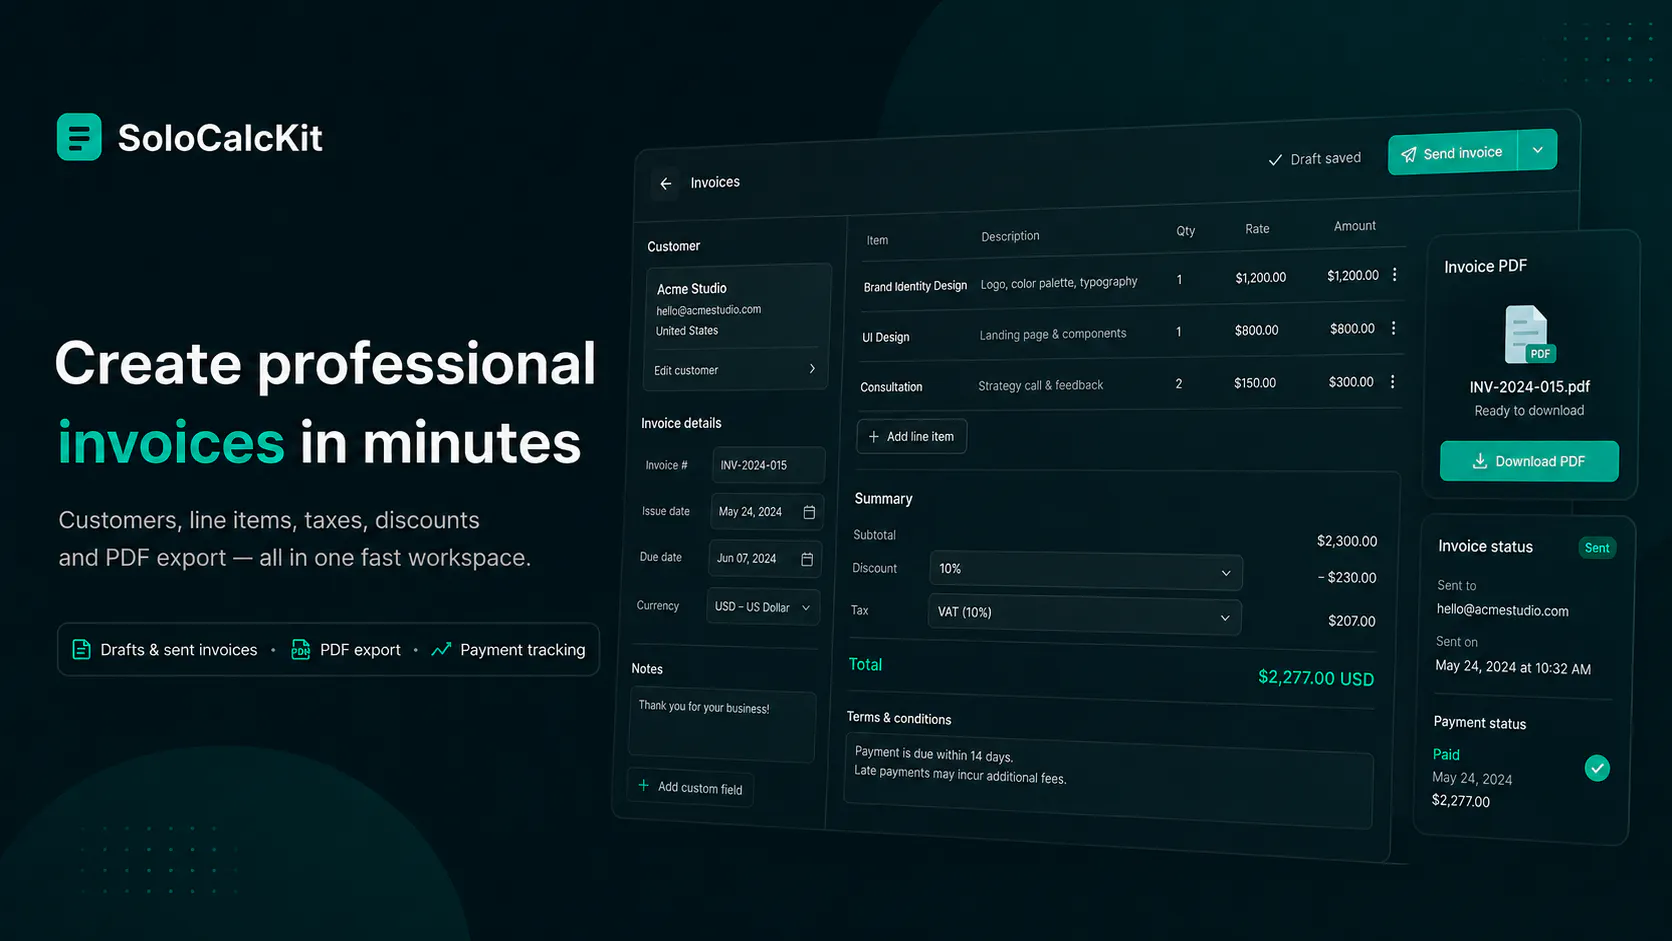Click the Download PDF button

click(x=1529, y=461)
